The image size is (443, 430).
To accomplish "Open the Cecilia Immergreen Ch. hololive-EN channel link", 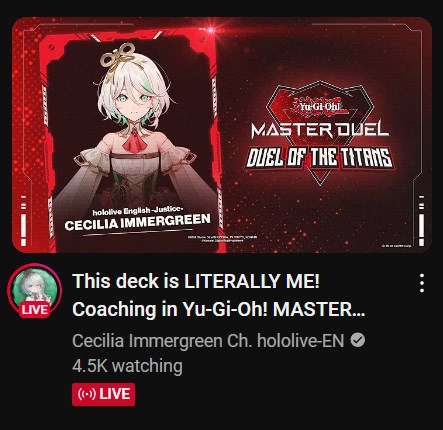I will coord(208,341).
